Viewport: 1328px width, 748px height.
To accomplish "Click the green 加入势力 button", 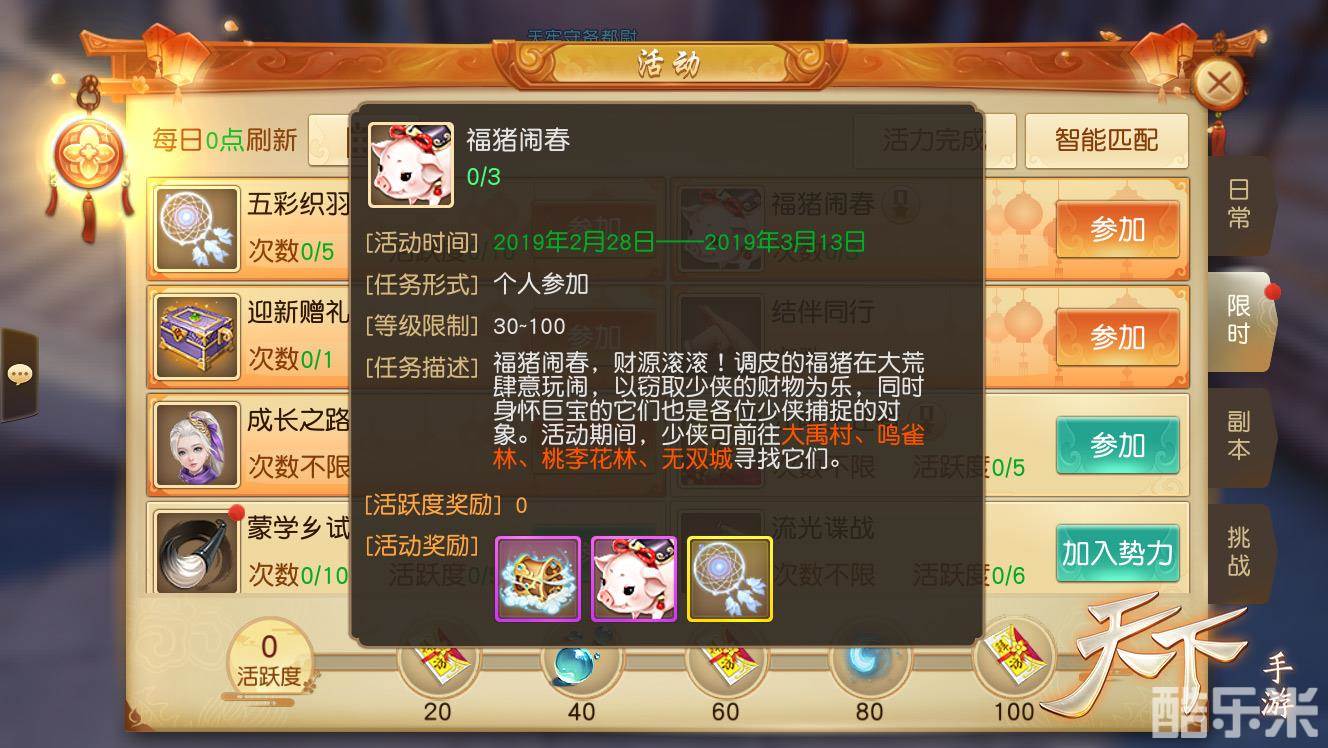I will pyautogui.click(x=1117, y=553).
